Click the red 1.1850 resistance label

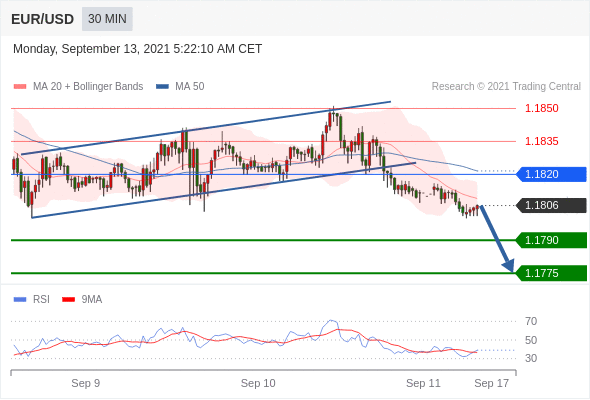coord(542,108)
